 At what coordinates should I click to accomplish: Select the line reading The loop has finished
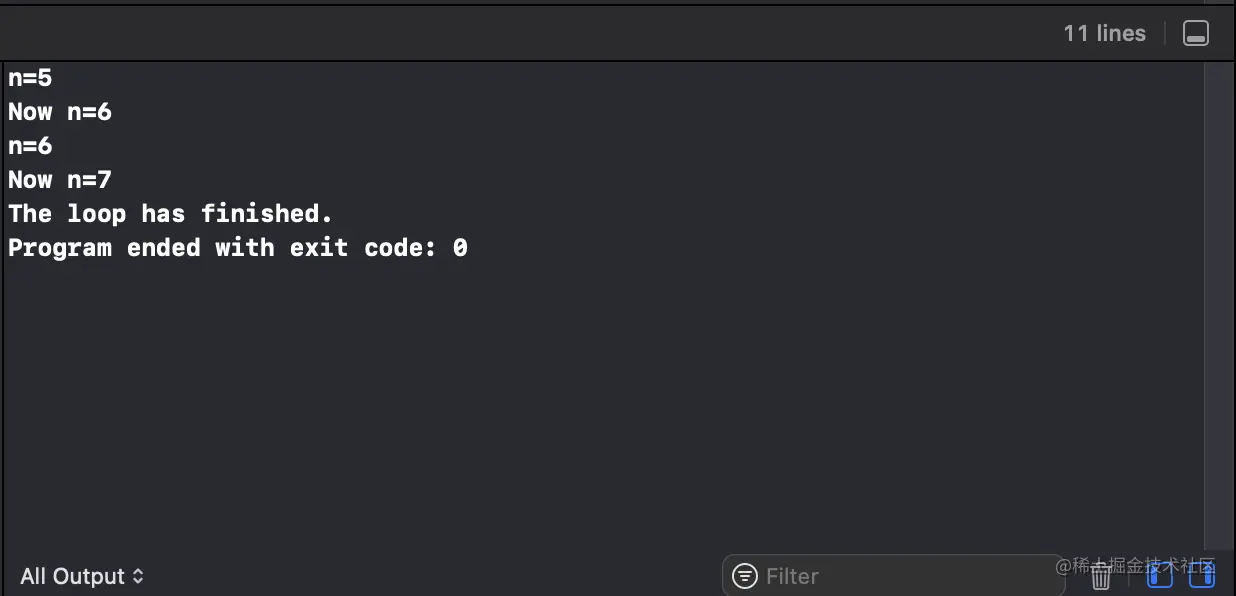(x=170, y=213)
